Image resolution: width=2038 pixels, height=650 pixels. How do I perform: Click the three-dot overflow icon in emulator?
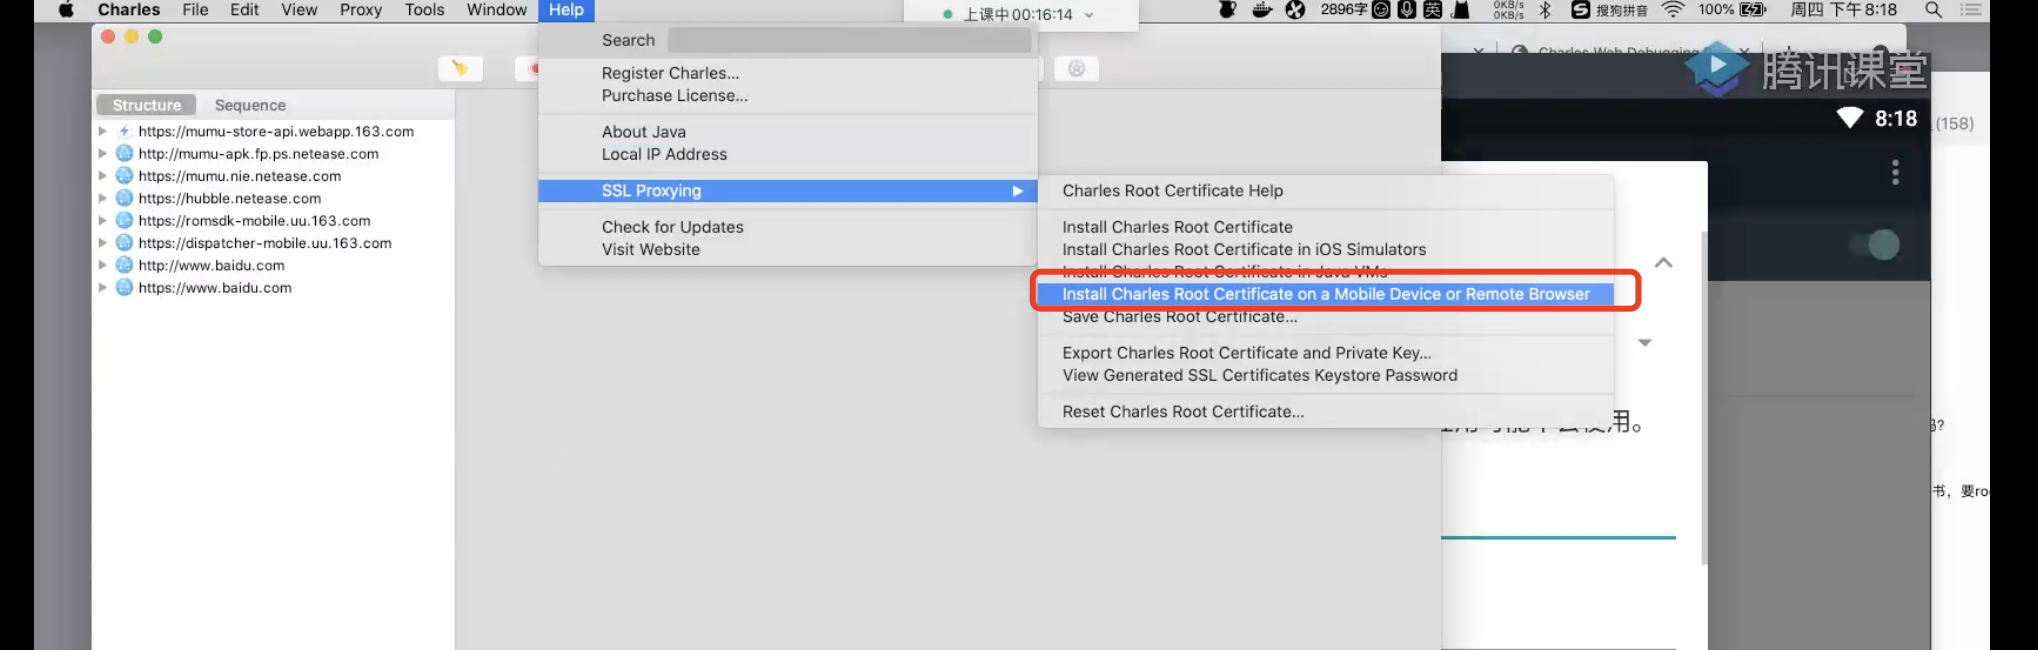tap(1895, 172)
